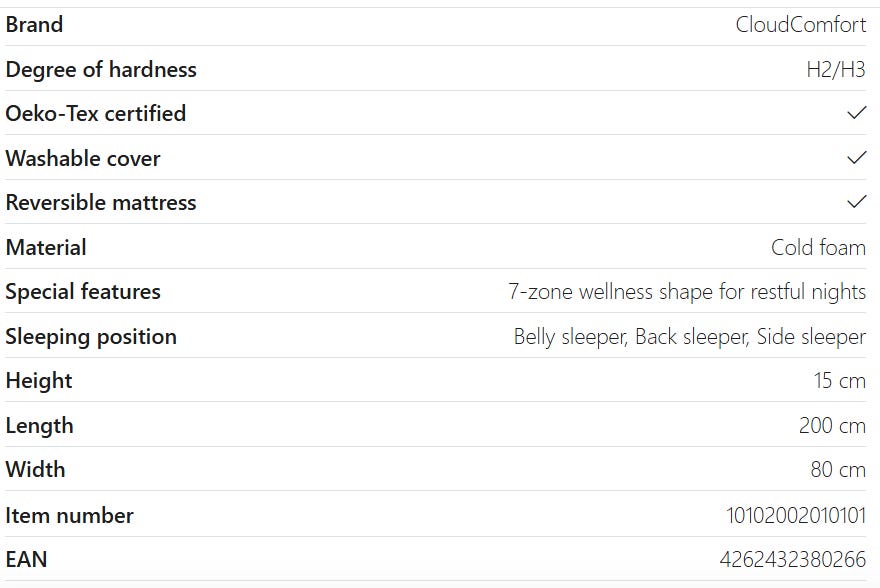Screen dimensions: 880x588
Task: Click the Special features label
Action: tap(83, 292)
